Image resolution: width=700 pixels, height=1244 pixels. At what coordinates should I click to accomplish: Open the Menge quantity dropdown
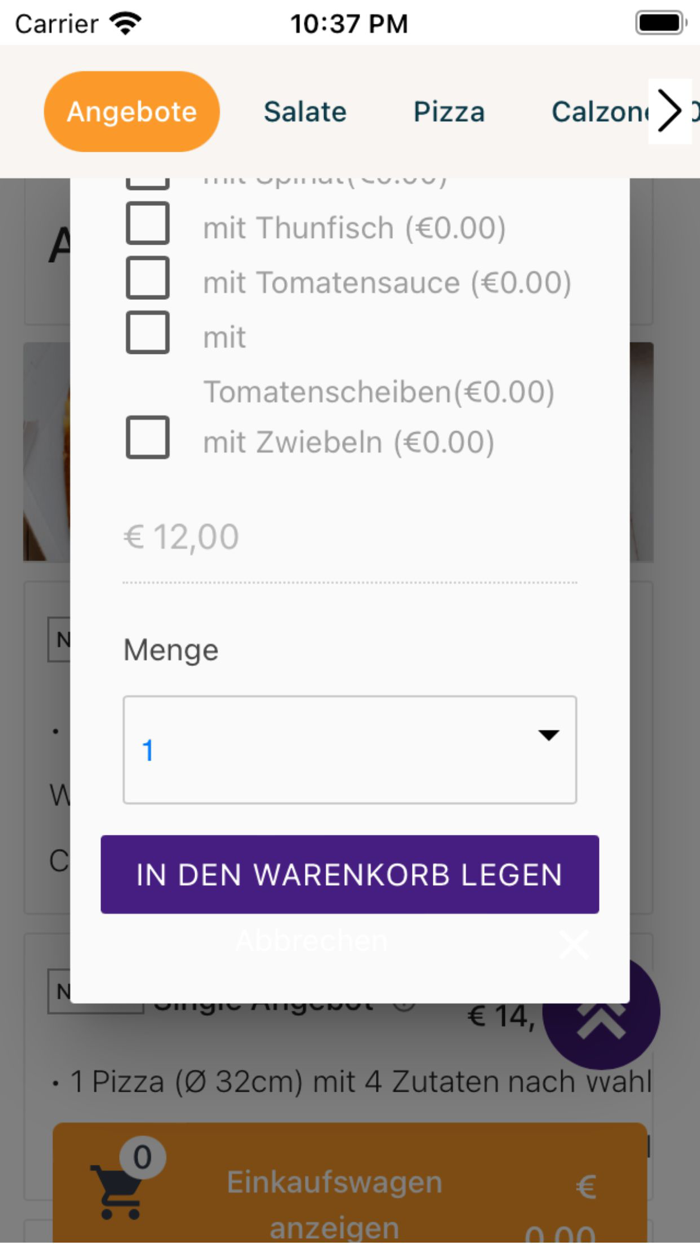point(349,750)
